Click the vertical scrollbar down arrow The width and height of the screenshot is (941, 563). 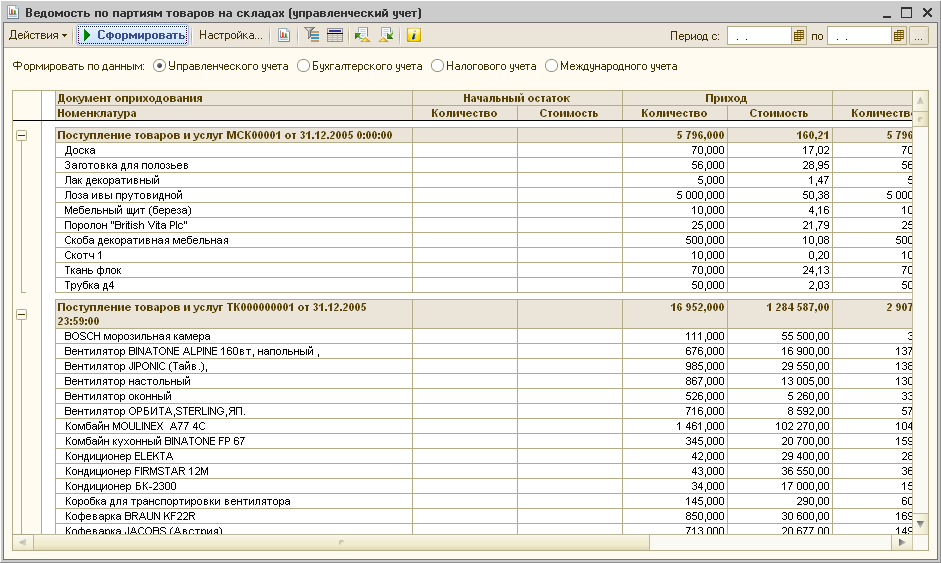(920, 524)
